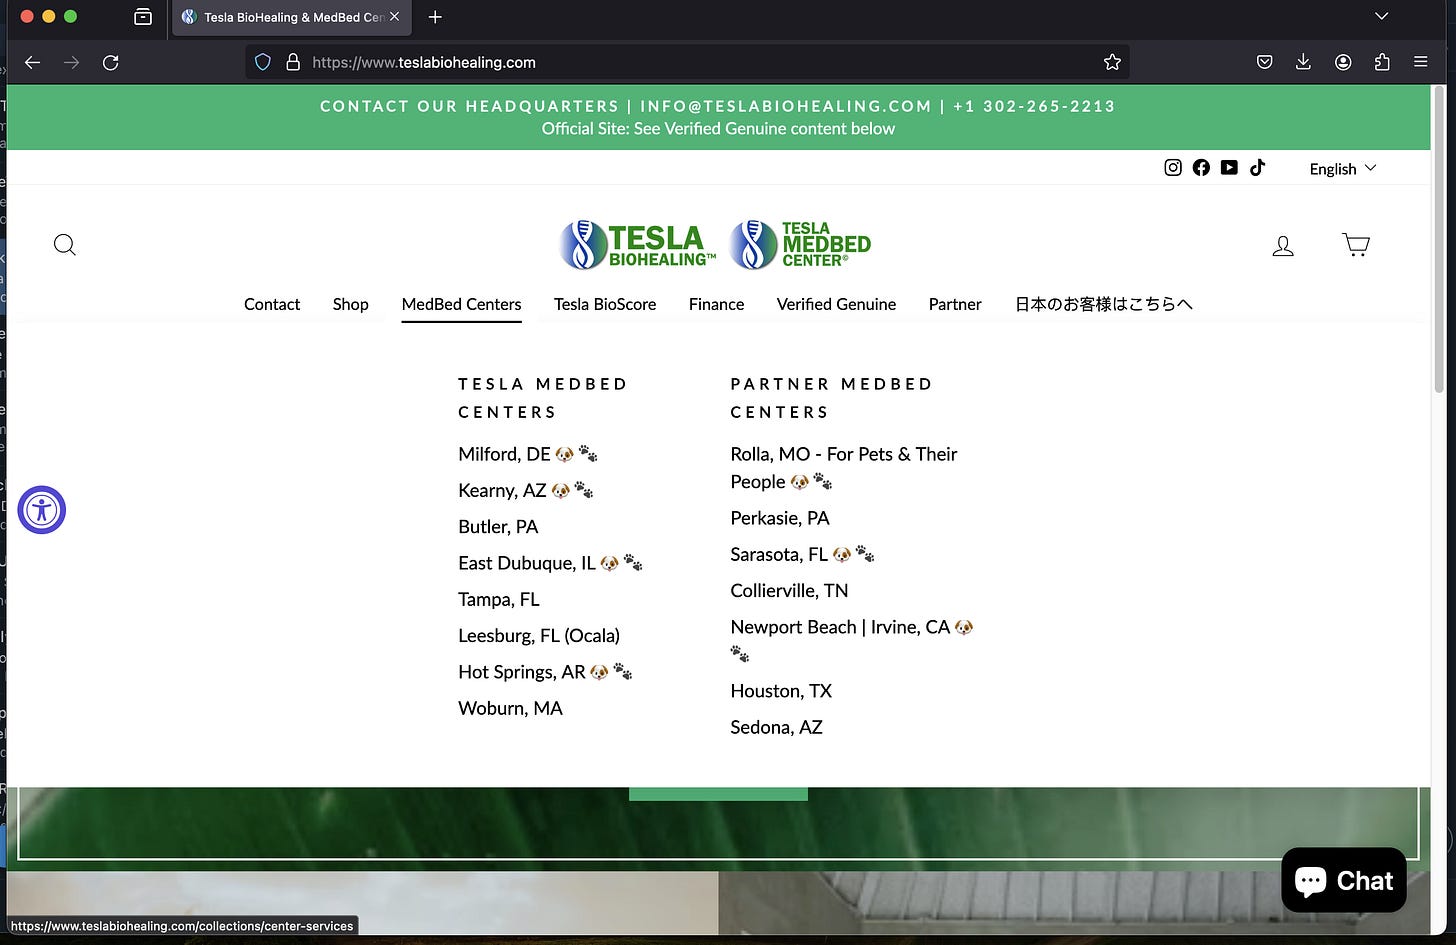Image resolution: width=1456 pixels, height=945 pixels.
Task: Open Firefox downloads panel
Action: point(1303,62)
